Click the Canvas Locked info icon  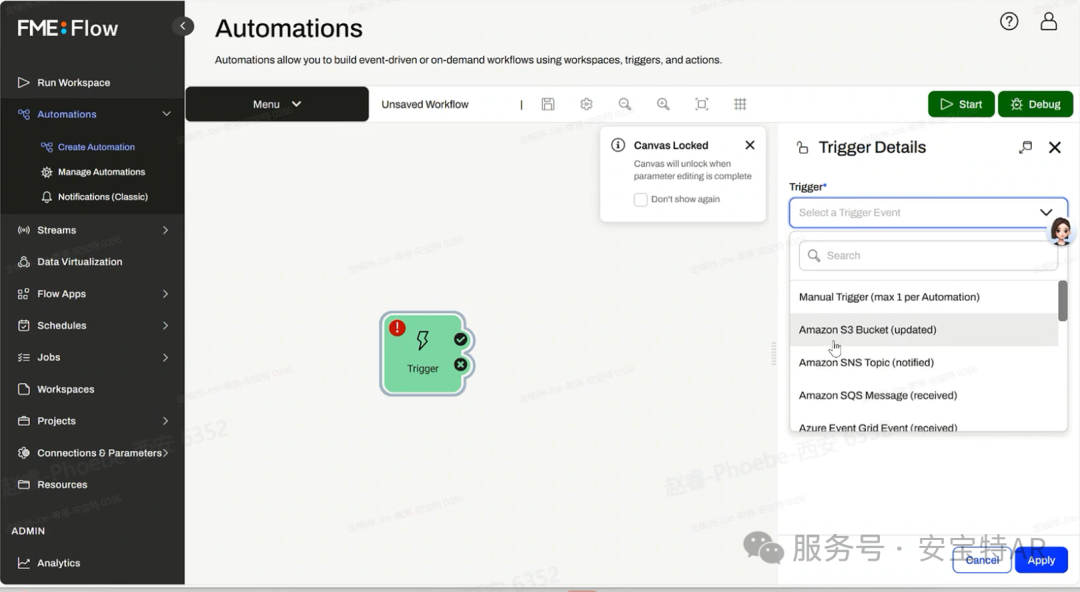618,145
